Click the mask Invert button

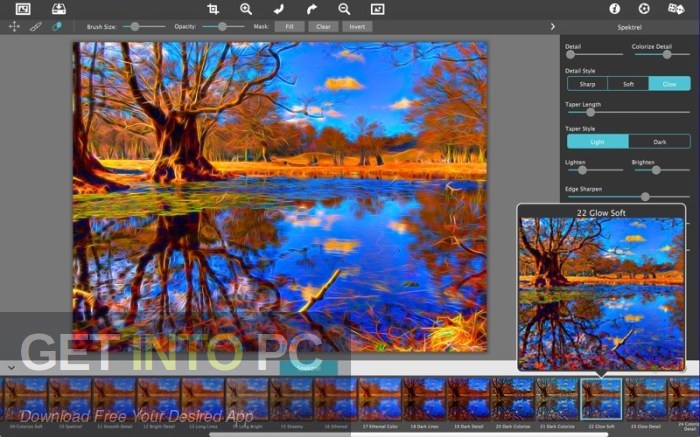[x=357, y=27]
